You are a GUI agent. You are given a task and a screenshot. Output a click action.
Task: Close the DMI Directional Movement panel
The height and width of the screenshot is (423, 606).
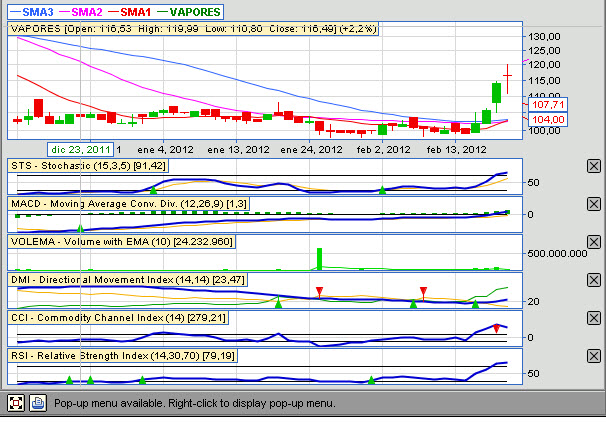click(x=593, y=280)
